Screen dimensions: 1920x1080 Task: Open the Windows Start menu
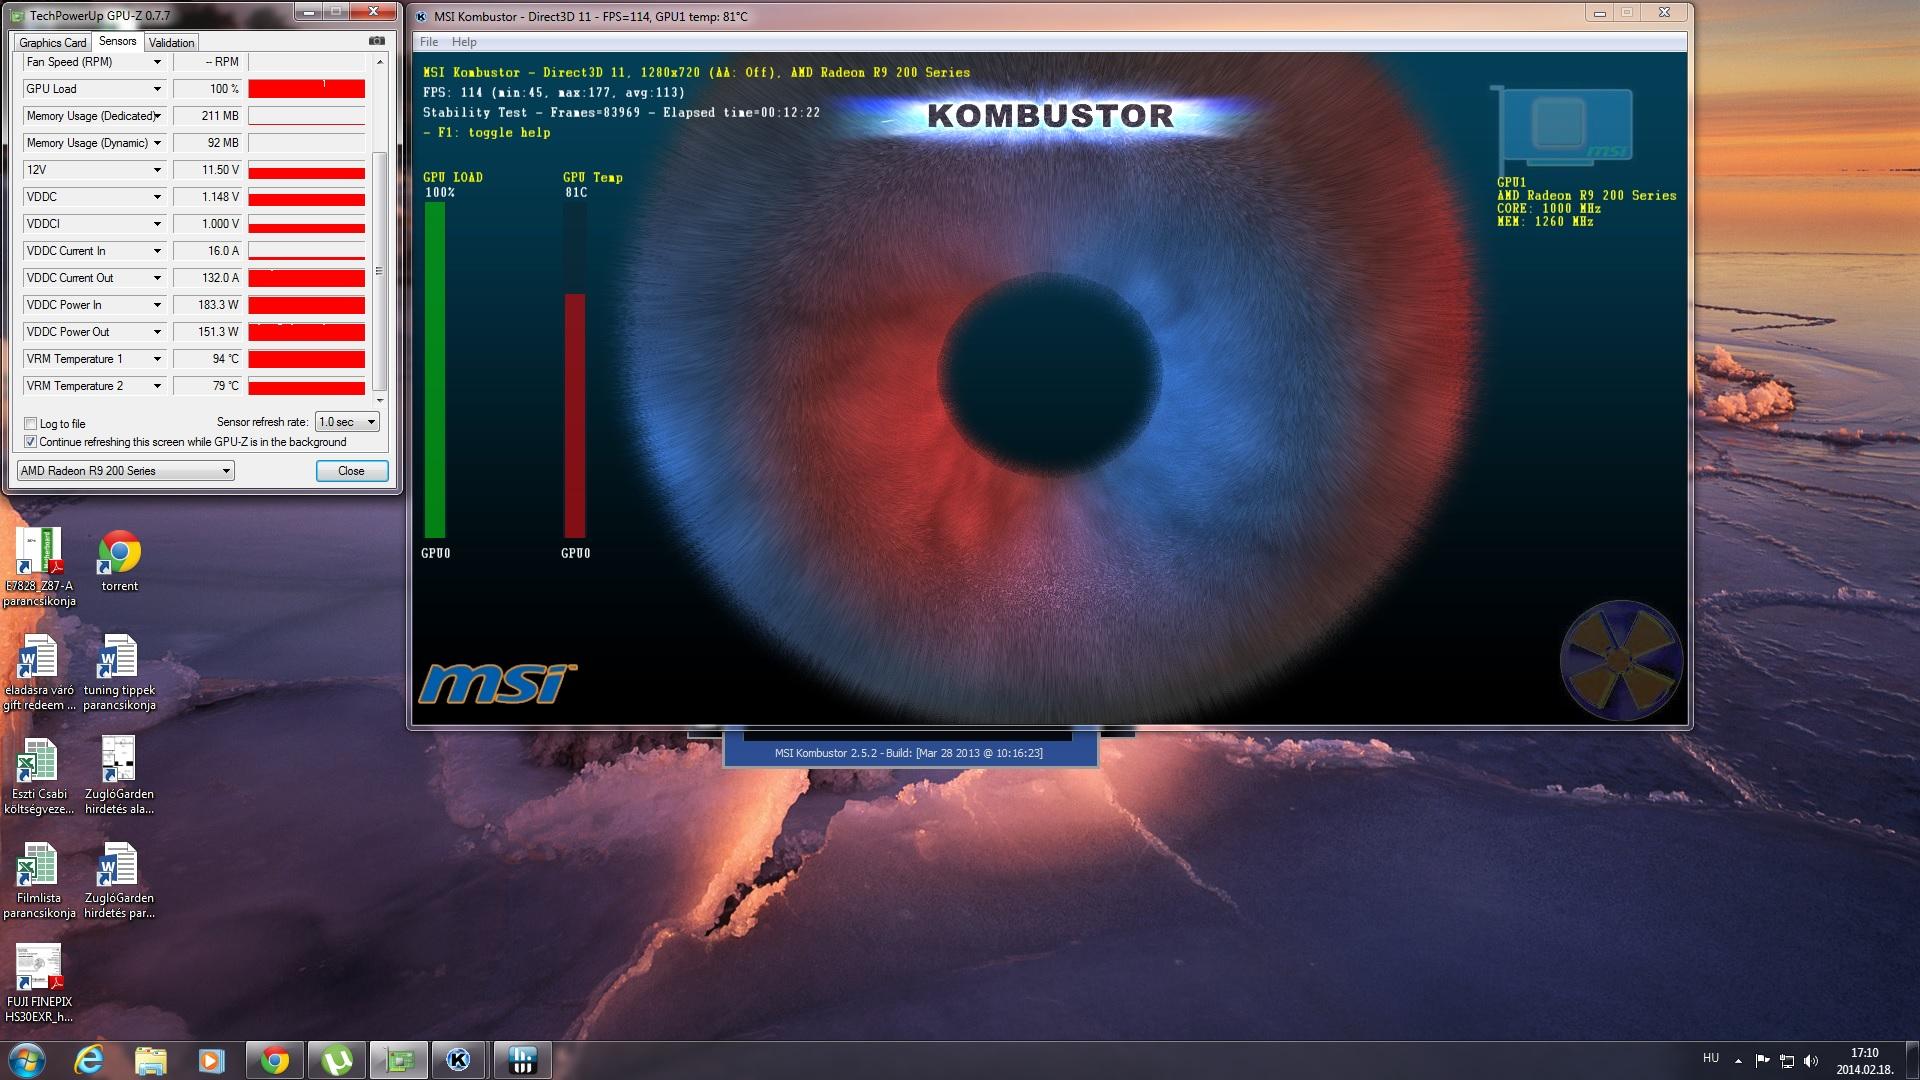pos(26,1060)
